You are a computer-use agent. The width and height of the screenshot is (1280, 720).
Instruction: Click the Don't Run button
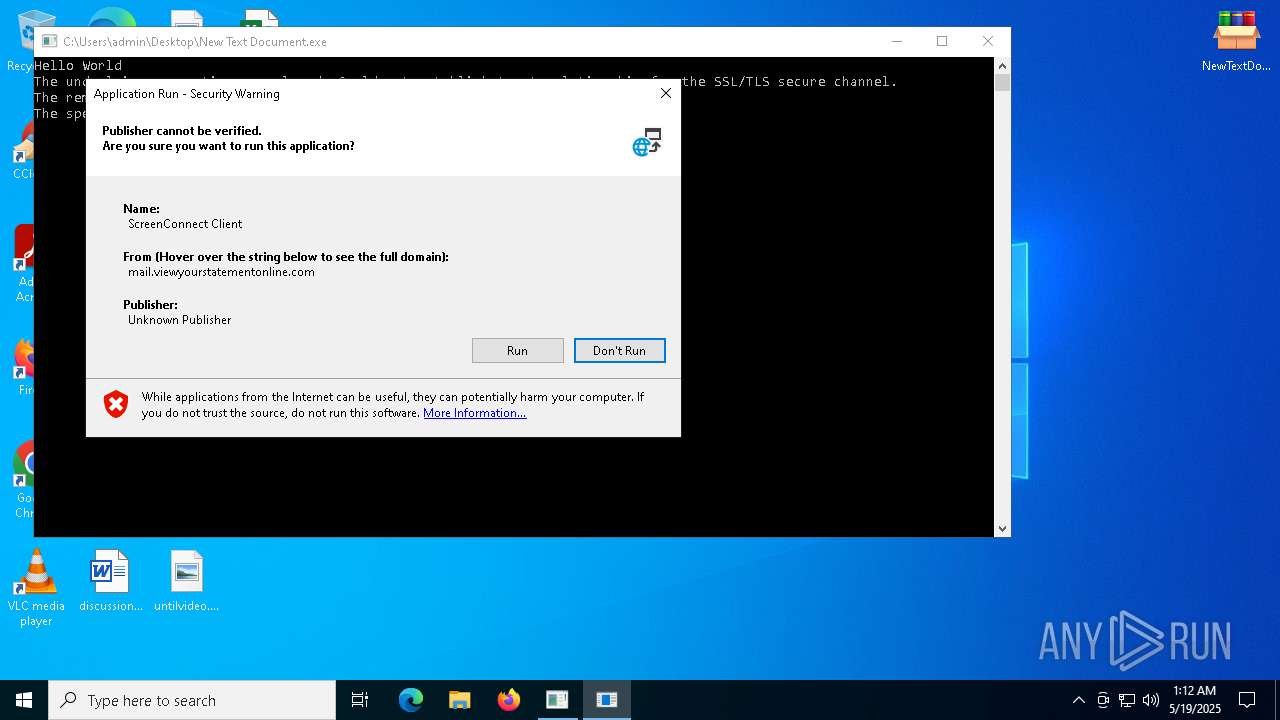(x=619, y=350)
